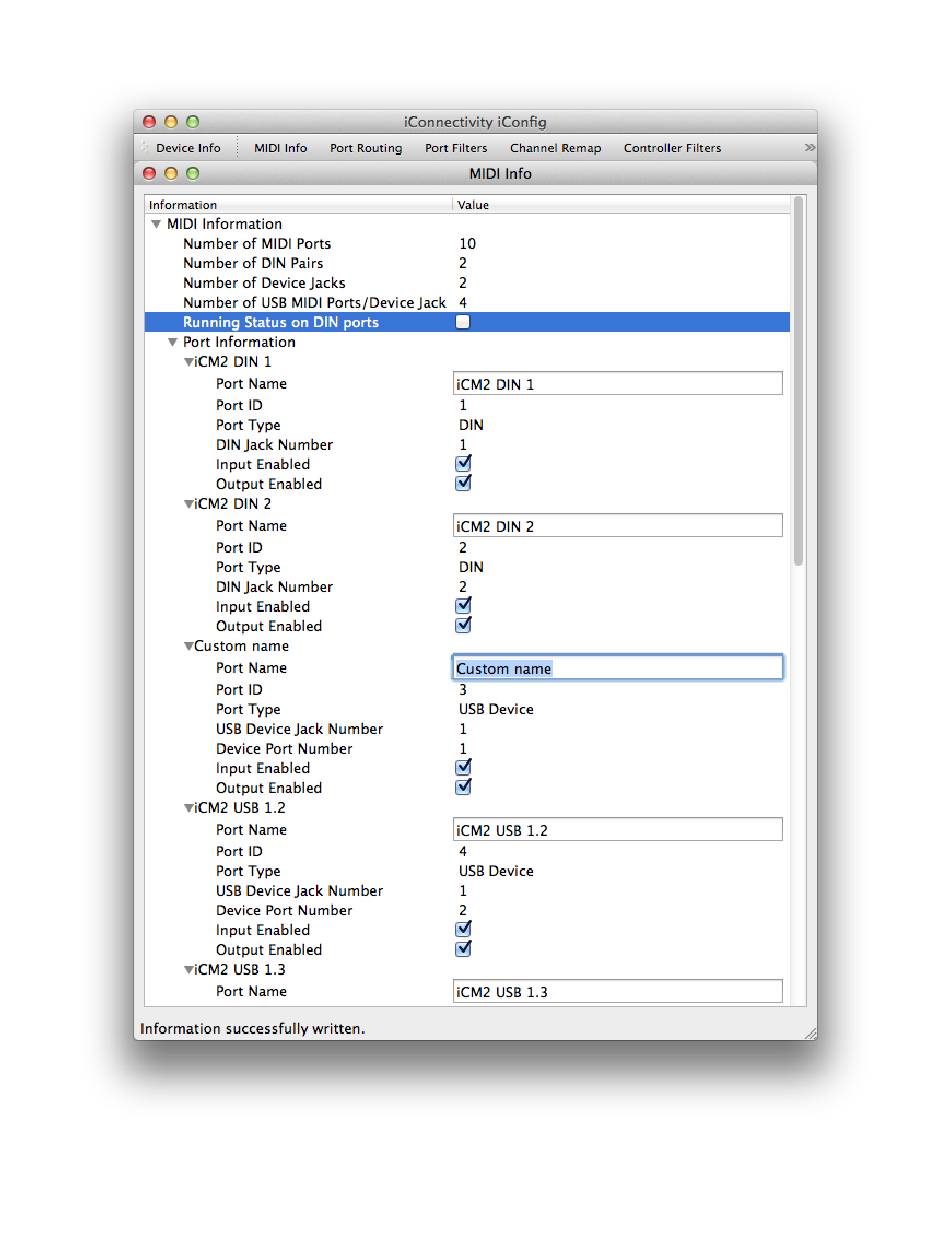Select Device Port Number label under Custom name
Screen dimensions: 950x1260
(x=284, y=749)
